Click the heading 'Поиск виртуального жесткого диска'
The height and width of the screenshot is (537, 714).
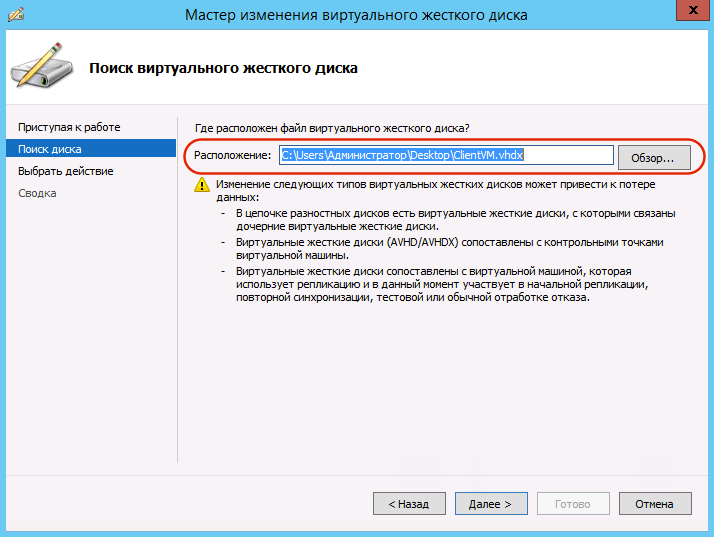224,68
